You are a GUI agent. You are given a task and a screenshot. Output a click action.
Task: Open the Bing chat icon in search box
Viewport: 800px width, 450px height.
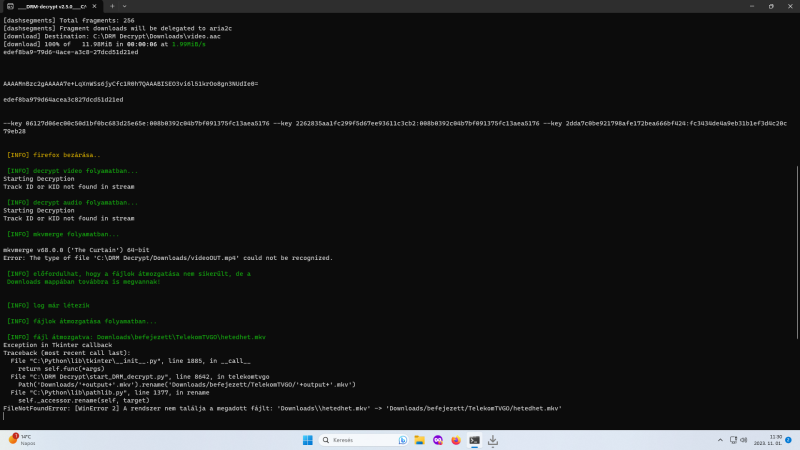point(403,440)
